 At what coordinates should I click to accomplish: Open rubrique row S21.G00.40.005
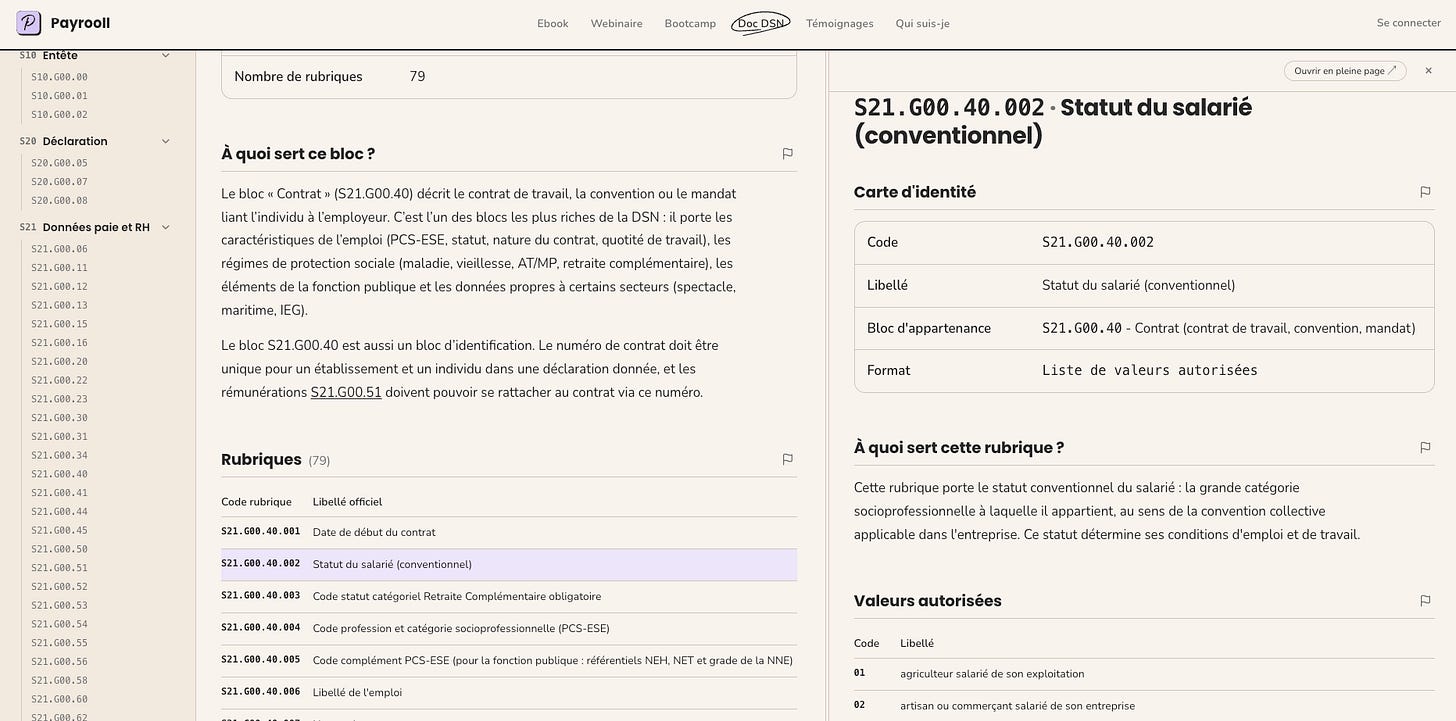pos(509,661)
